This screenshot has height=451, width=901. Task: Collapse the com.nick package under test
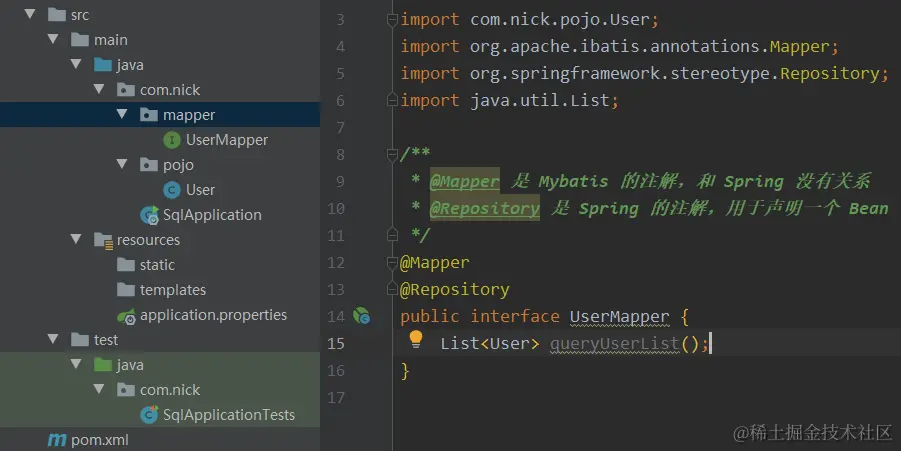click(99, 389)
